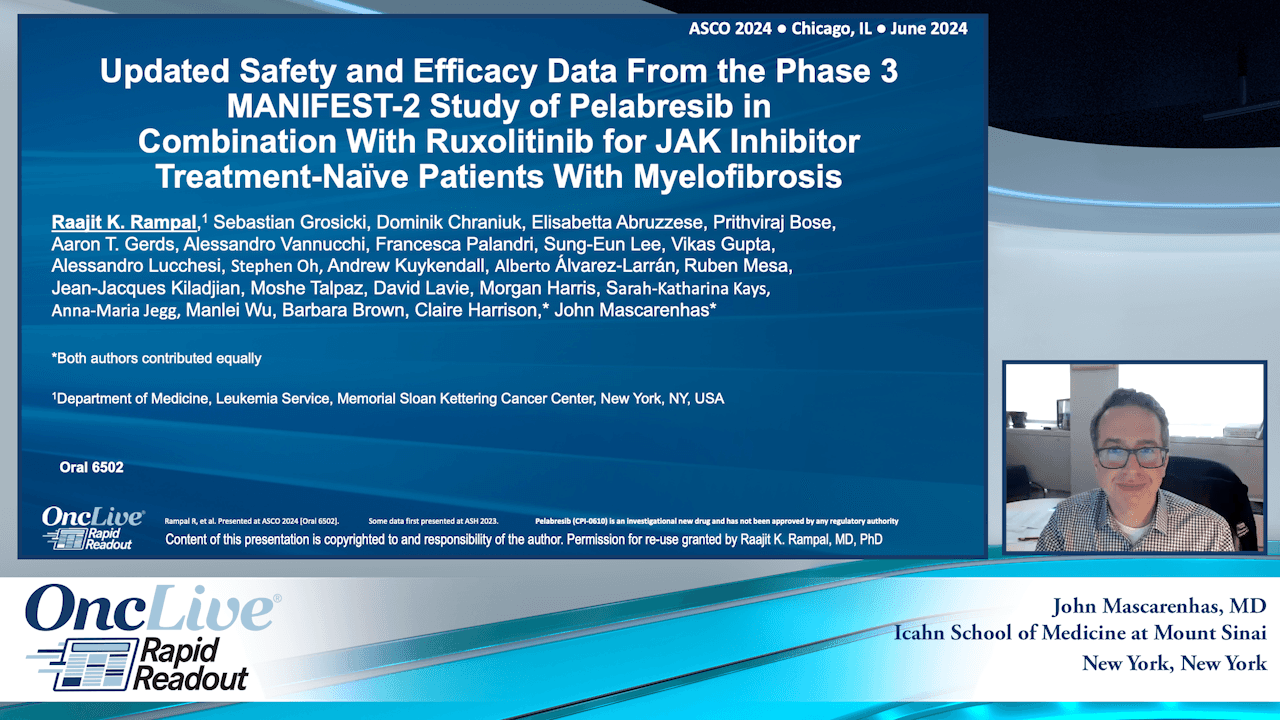Click author name 'Sarah-Katharina Kays'
Image resolution: width=1280 pixels, height=720 pixels.
689,288
